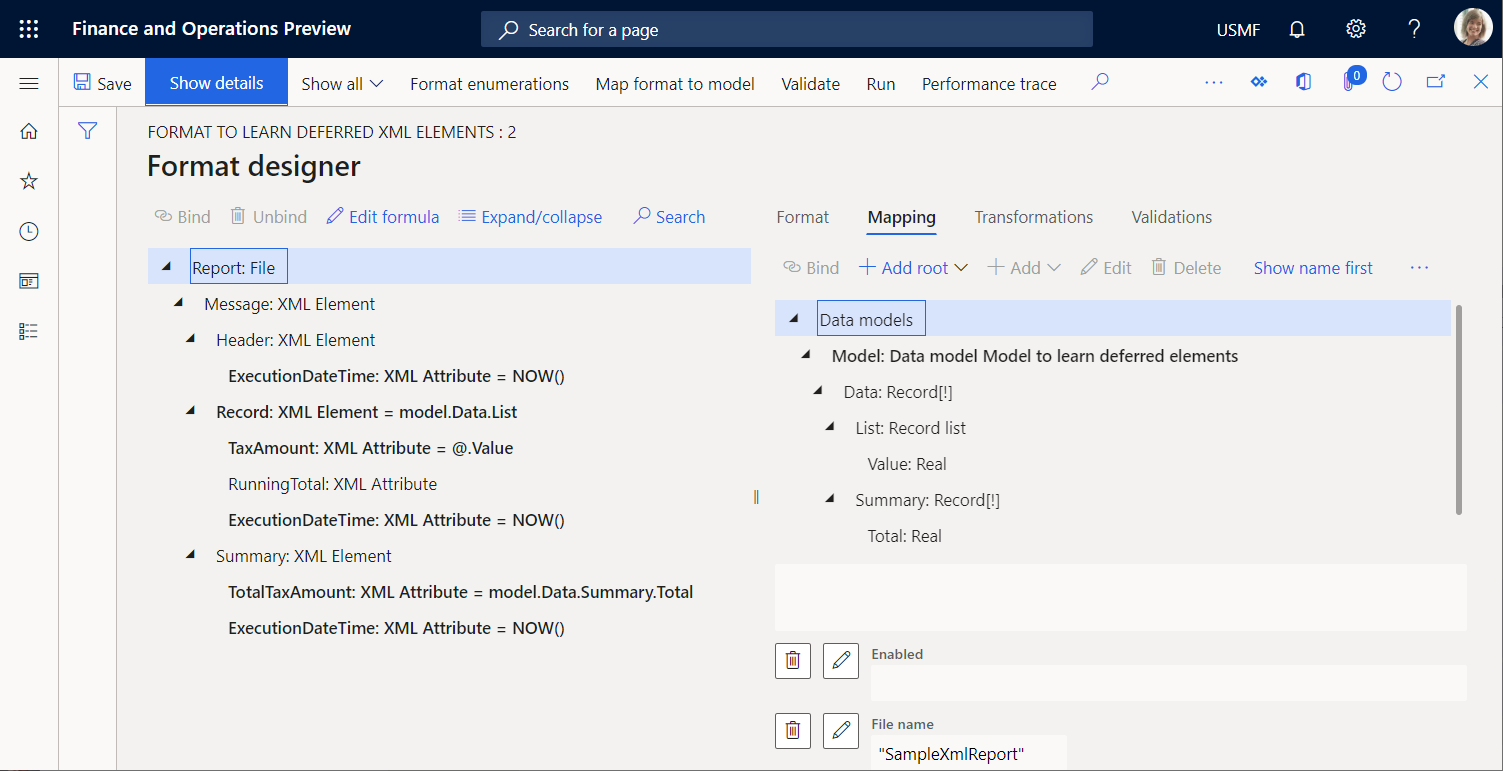Image resolution: width=1503 pixels, height=771 pixels.
Task: Save the format using Save button
Action: pyautogui.click(x=102, y=84)
